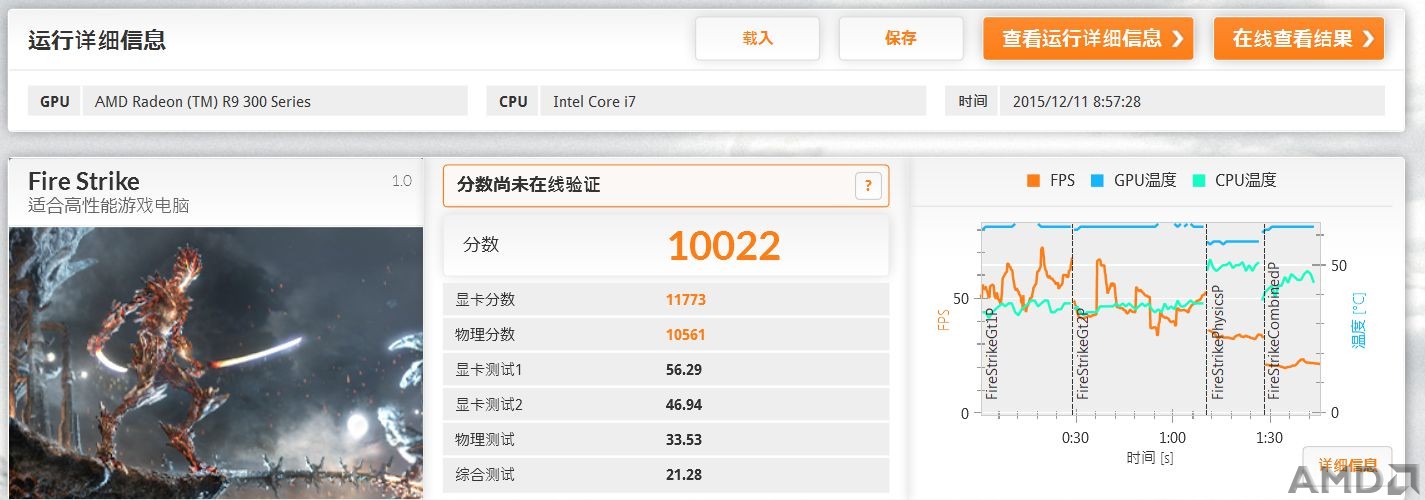Select the Fire Strike title text
The image size is (1425, 500).
tap(84, 181)
